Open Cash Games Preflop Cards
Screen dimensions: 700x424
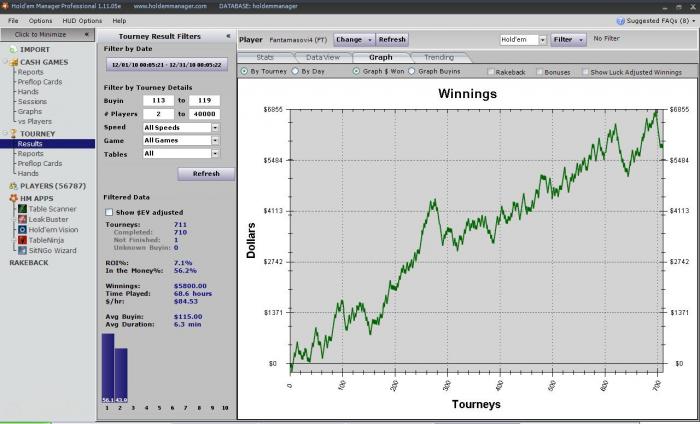coord(40,82)
